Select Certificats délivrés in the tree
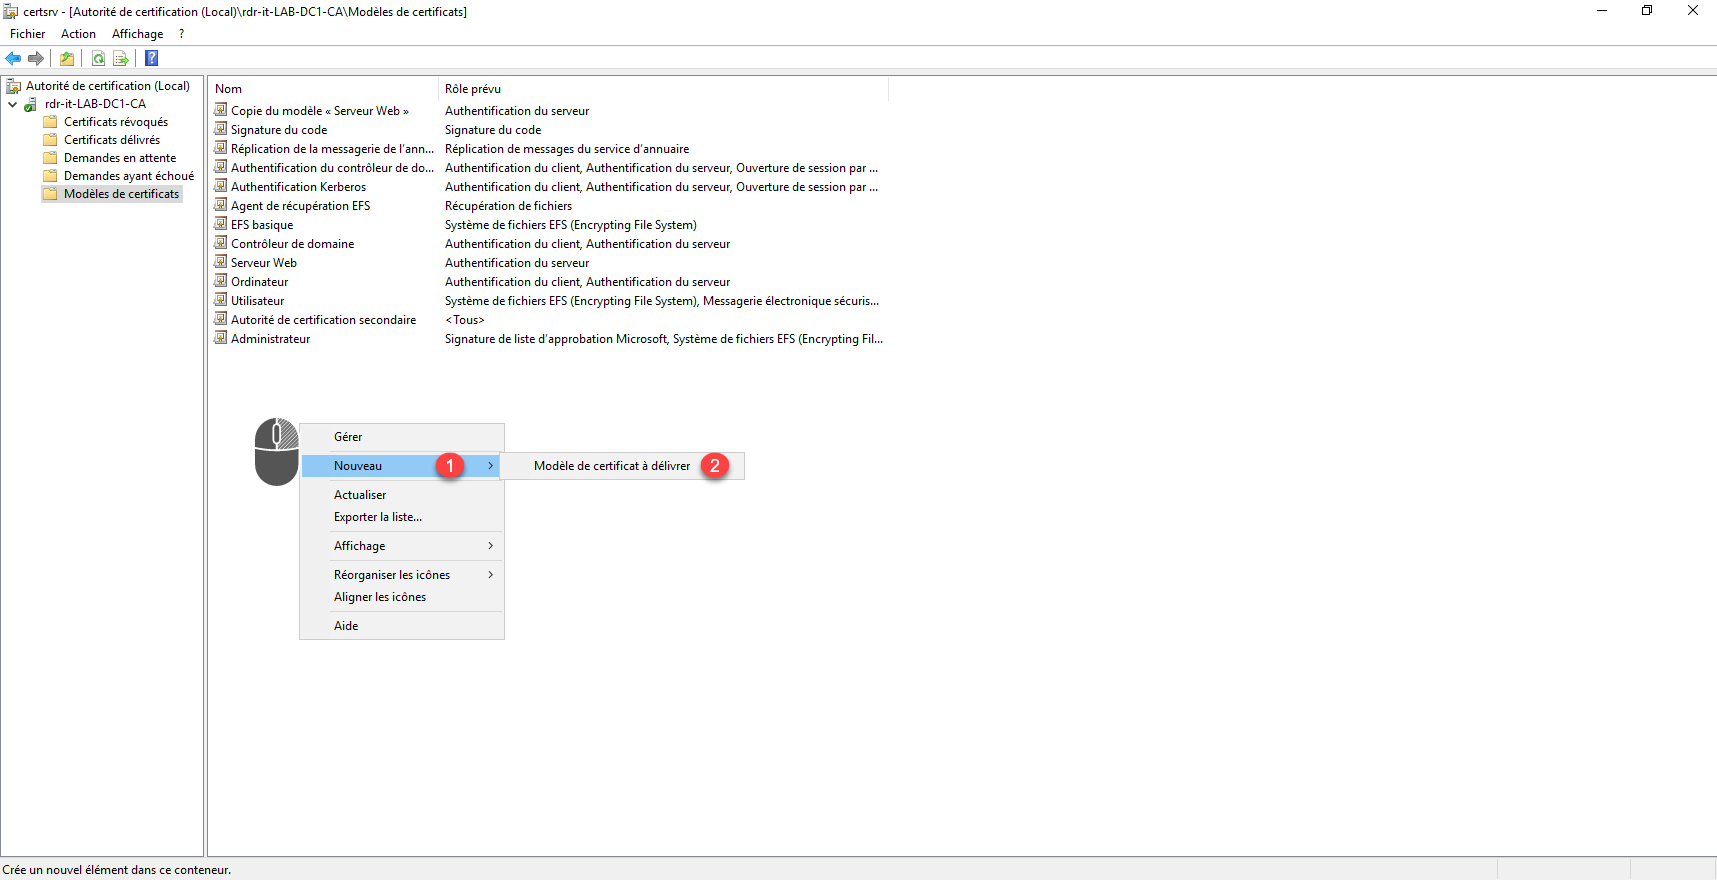The width and height of the screenshot is (1717, 880). coord(111,140)
